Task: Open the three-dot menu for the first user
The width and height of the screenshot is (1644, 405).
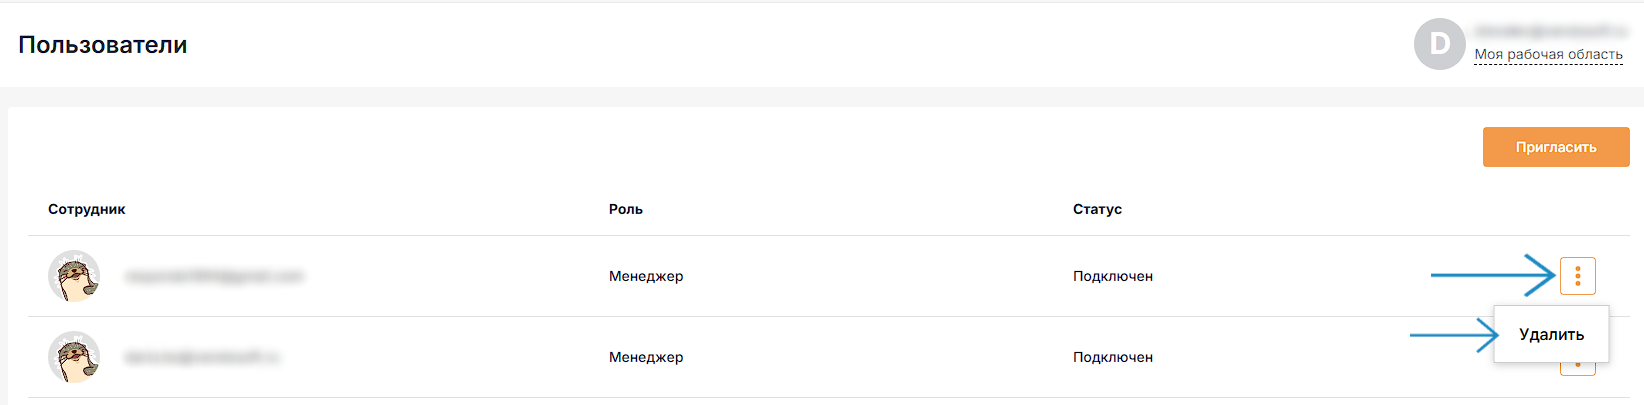Action: tap(1577, 276)
